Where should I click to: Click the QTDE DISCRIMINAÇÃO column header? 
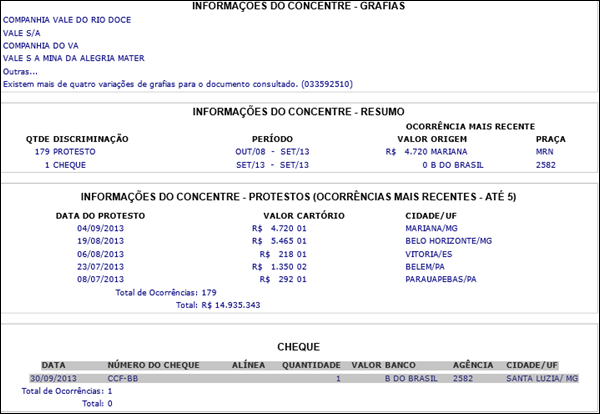[x=77, y=139]
